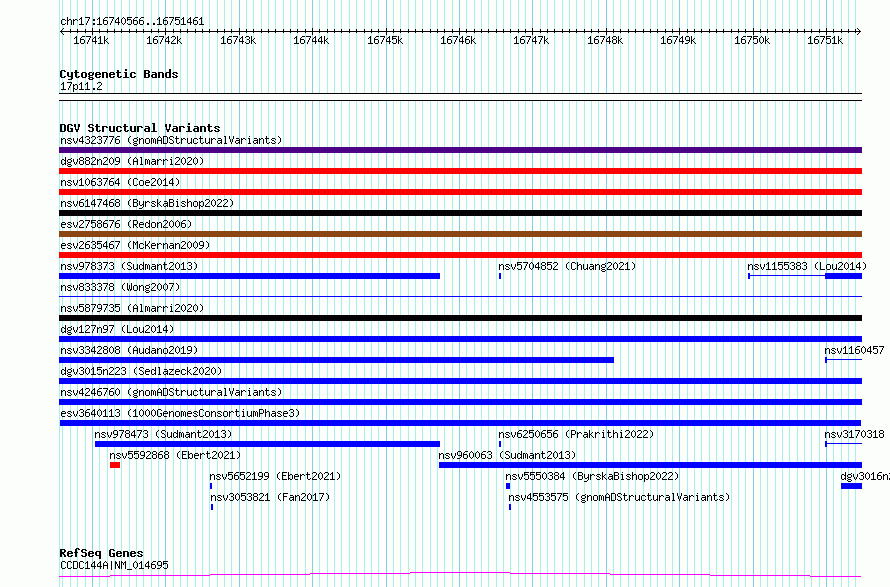Click the 16751k ruler position
Viewport: 890px width, 587px height.
[825, 40]
